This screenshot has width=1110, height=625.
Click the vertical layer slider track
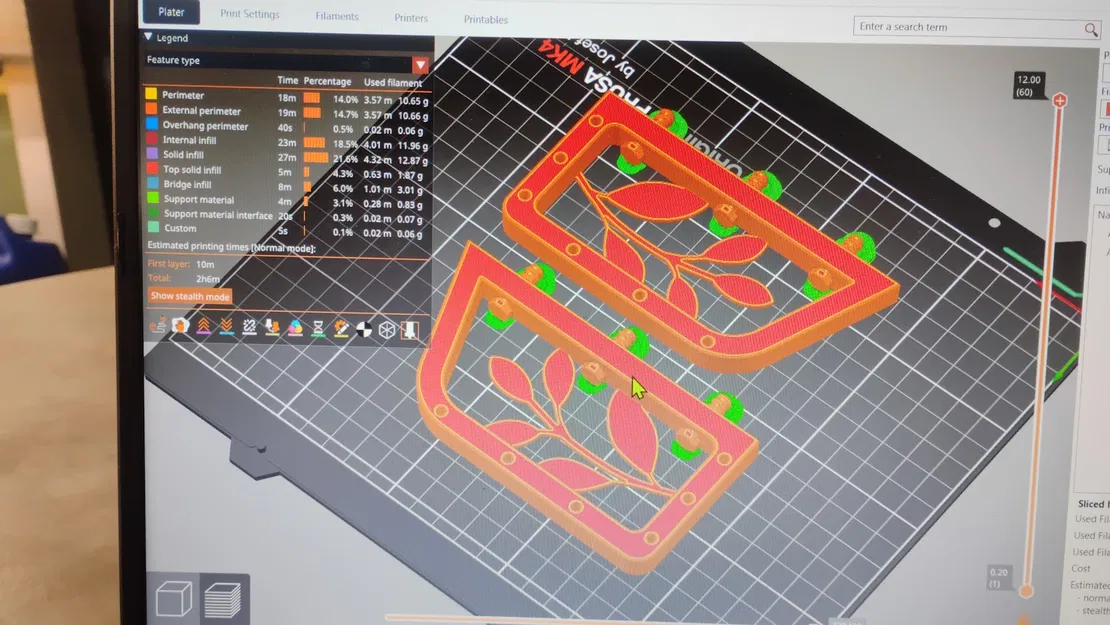[x=1043, y=347]
